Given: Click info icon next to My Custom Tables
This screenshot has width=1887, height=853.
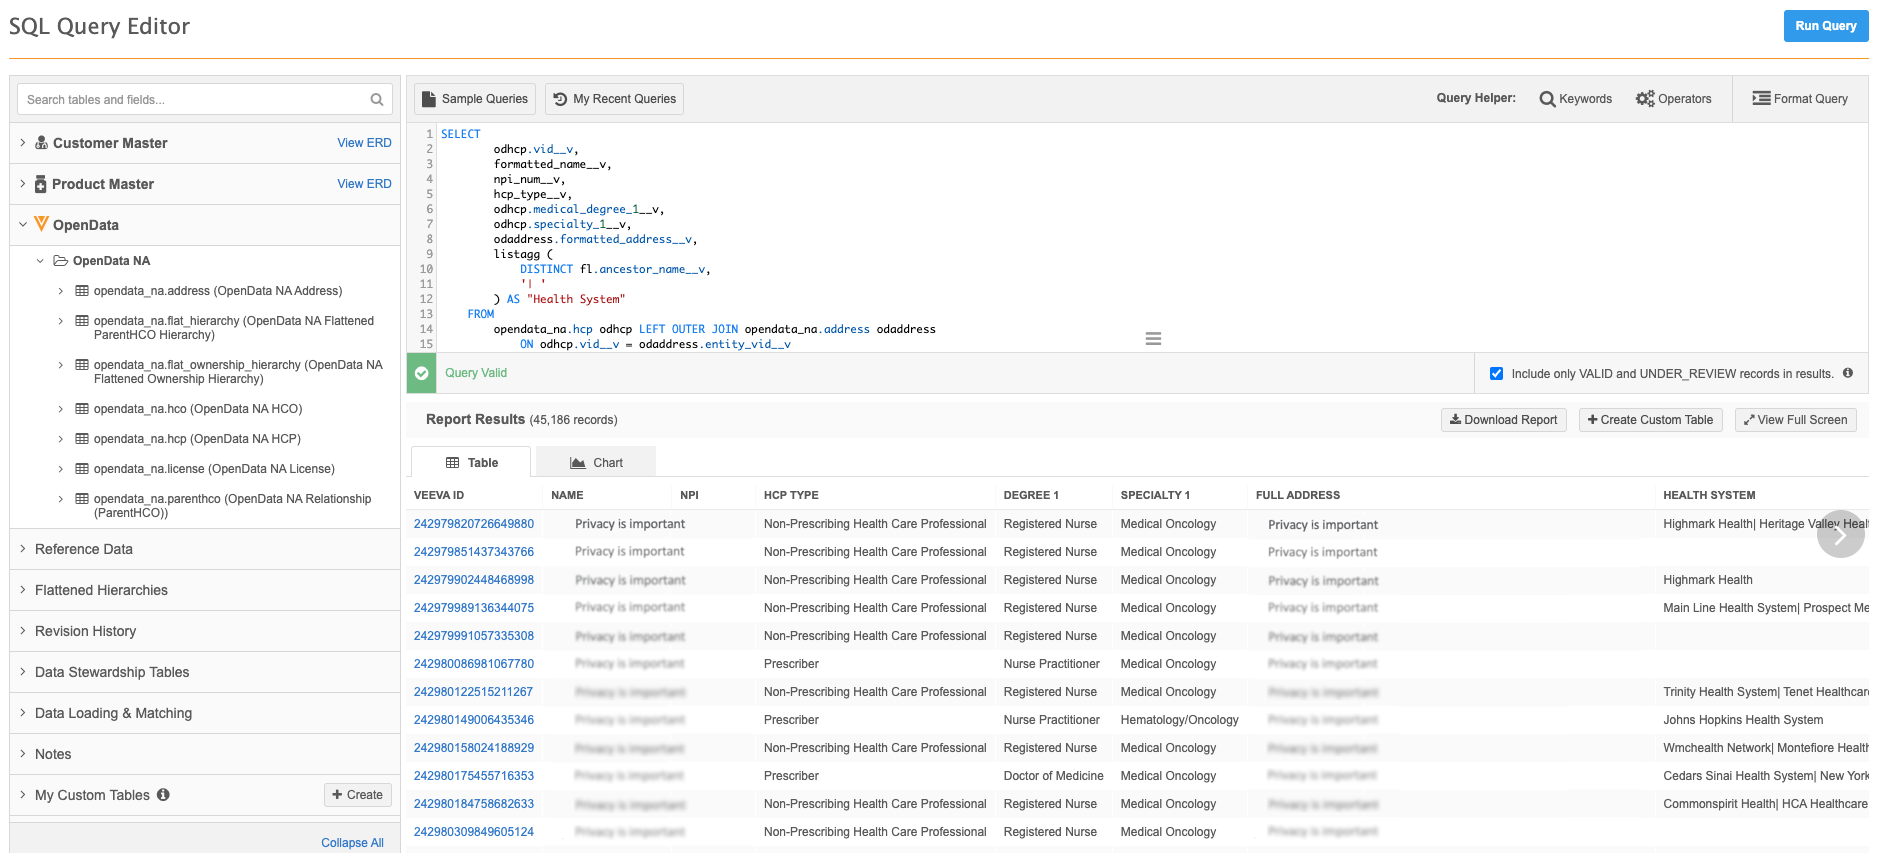Looking at the screenshot, I should 163,795.
